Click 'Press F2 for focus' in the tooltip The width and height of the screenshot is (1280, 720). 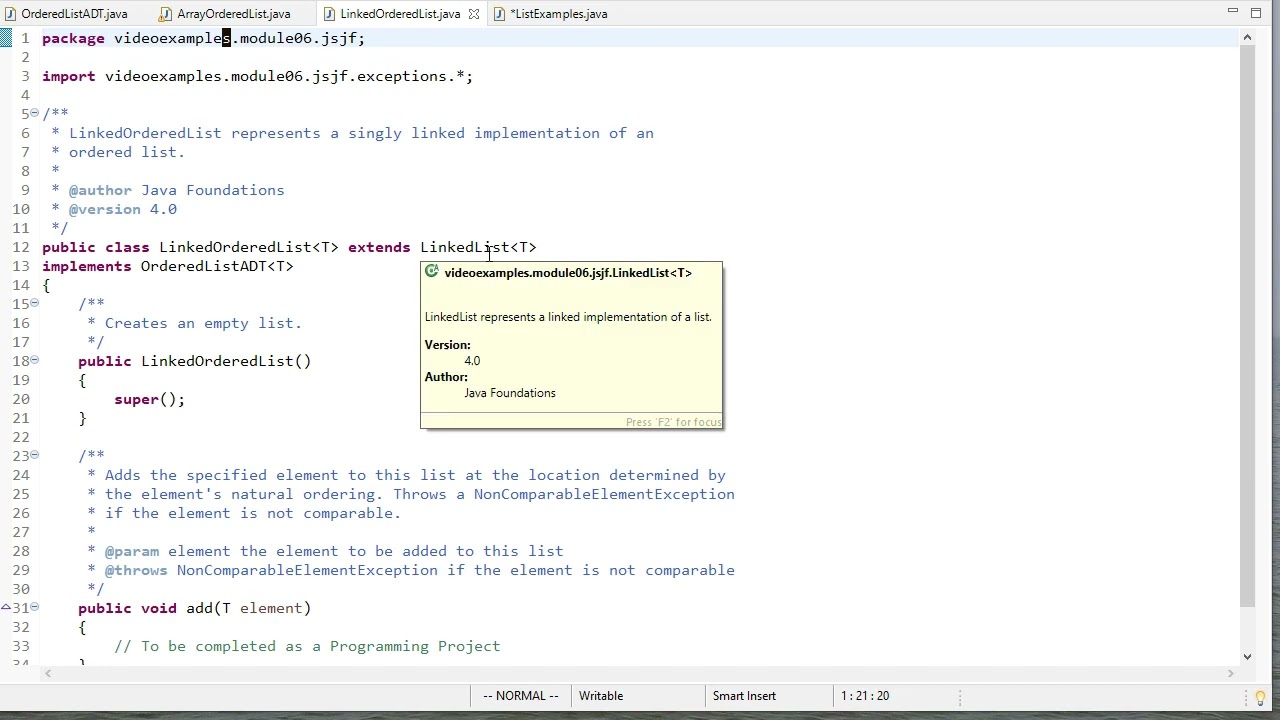click(673, 422)
